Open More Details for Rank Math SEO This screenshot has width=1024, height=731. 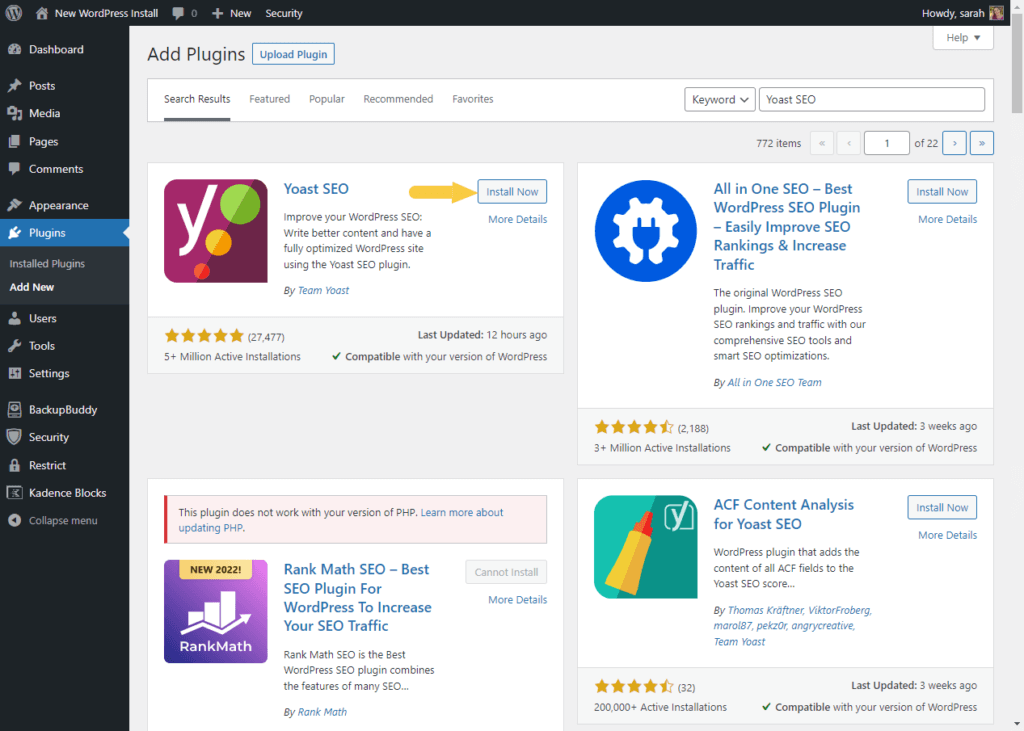point(517,600)
